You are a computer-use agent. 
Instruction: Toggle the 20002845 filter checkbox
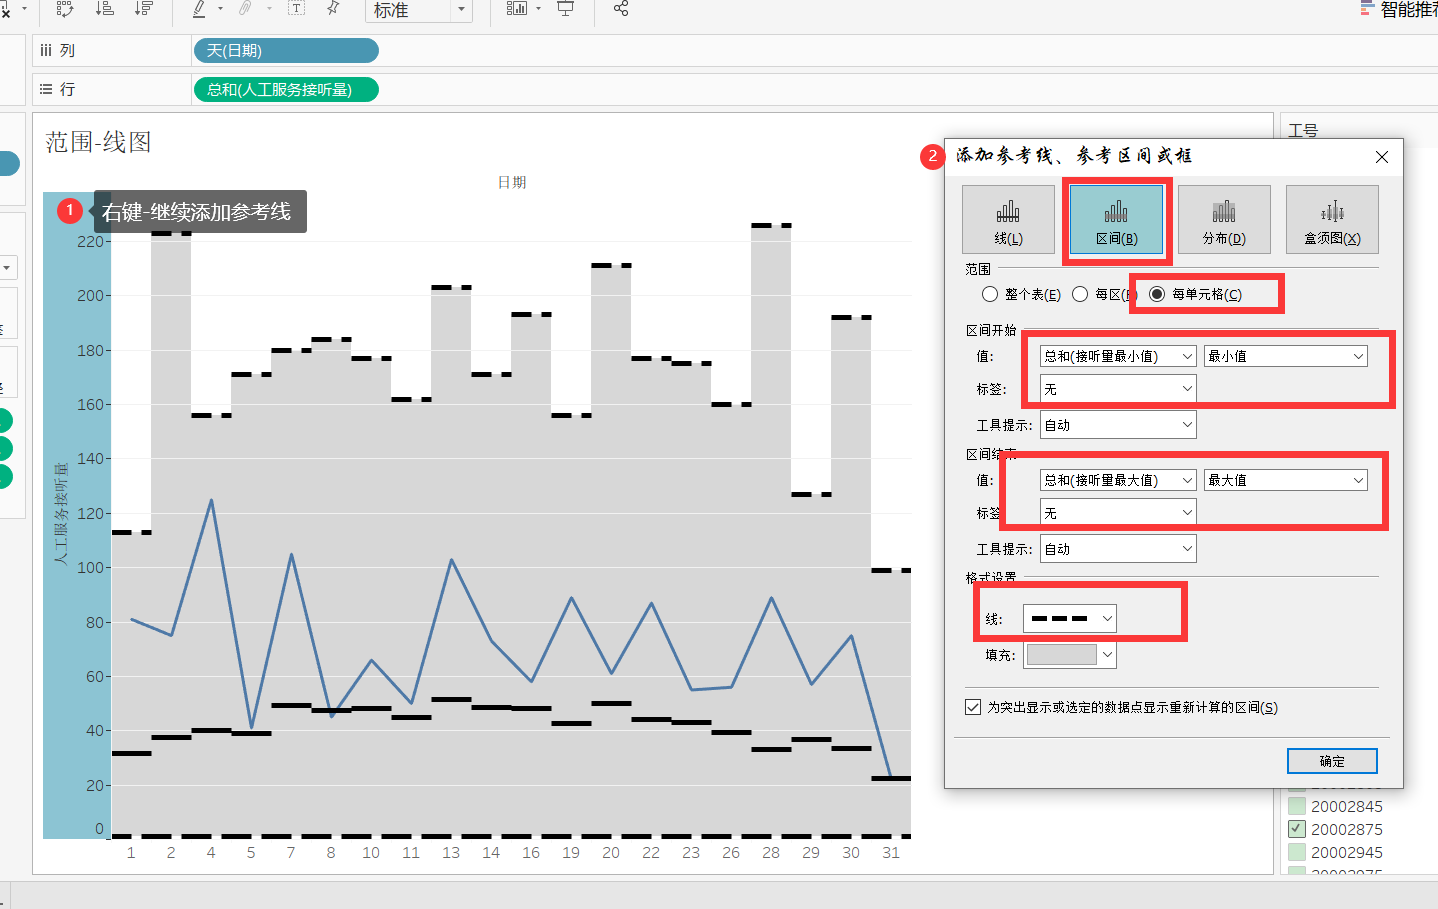pos(1297,806)
